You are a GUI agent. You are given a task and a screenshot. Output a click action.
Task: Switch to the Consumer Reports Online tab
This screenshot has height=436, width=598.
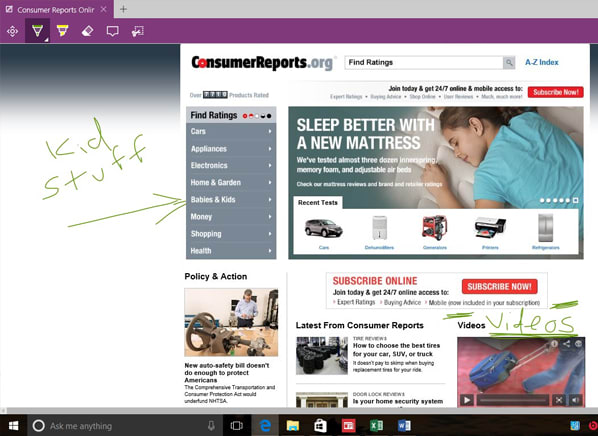click(56, 10)
